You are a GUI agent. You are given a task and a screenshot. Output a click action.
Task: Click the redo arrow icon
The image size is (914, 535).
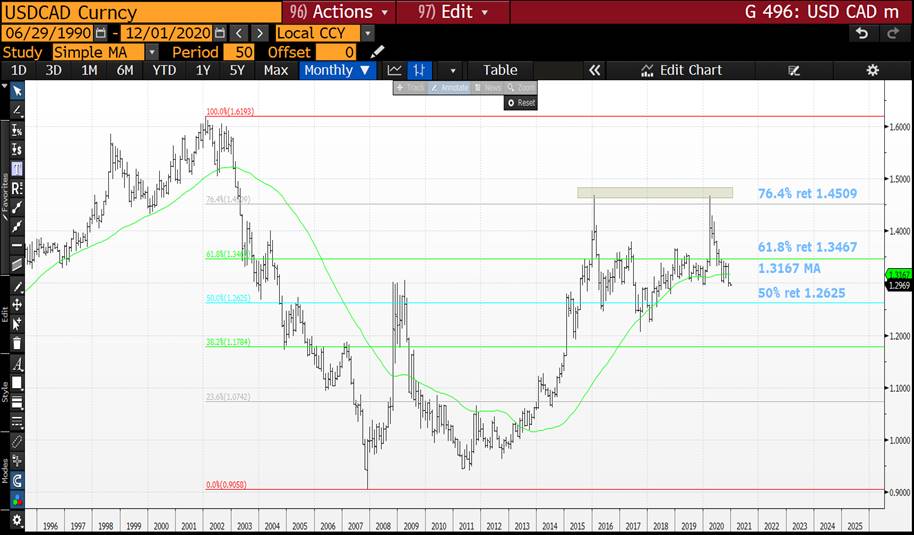892,33
